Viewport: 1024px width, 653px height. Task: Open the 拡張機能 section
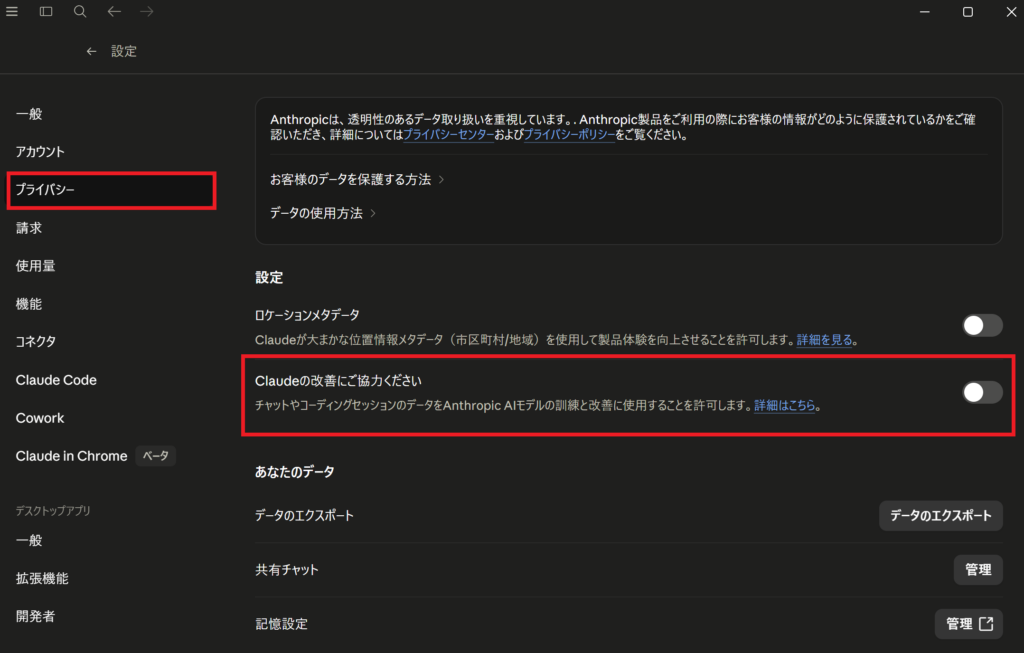[x=42, y=579]
